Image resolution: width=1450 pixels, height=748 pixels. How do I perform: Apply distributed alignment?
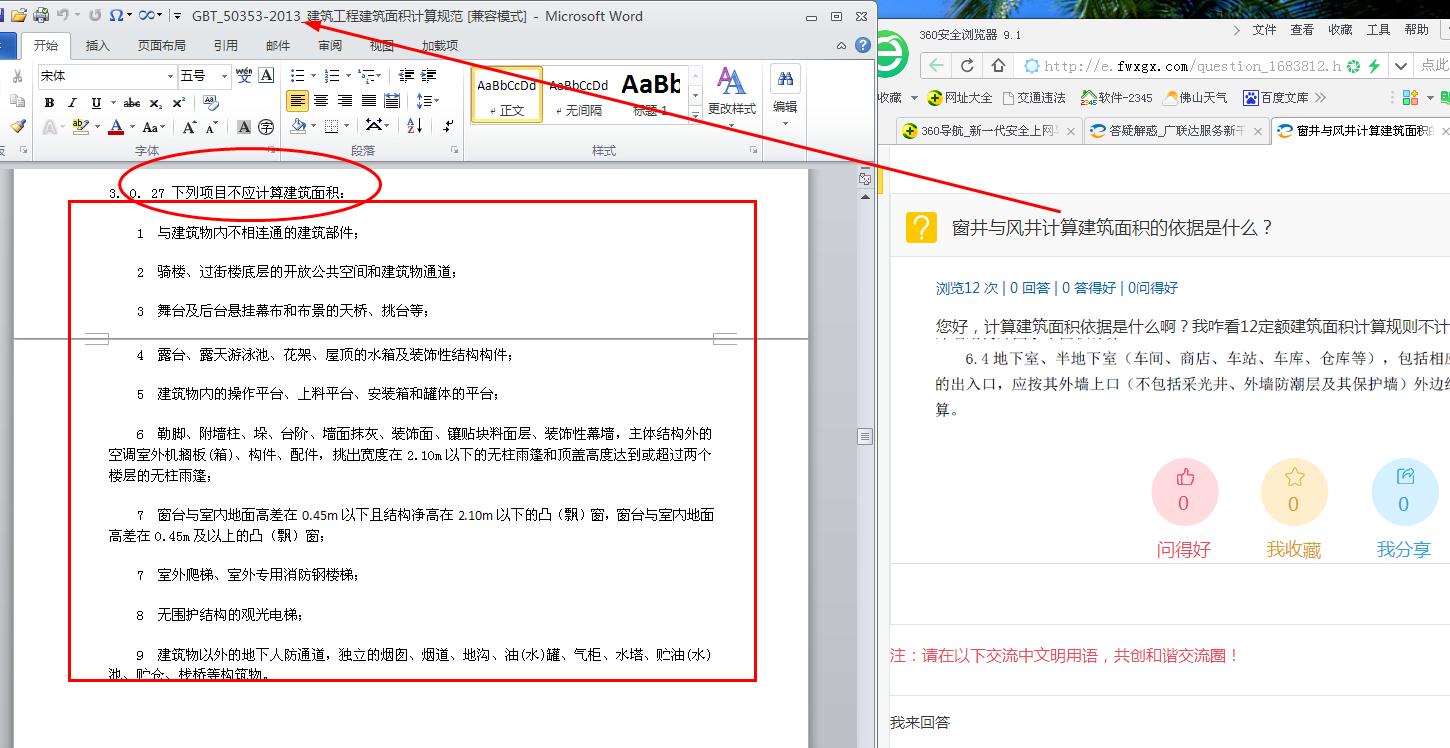[x=393, y=101]
